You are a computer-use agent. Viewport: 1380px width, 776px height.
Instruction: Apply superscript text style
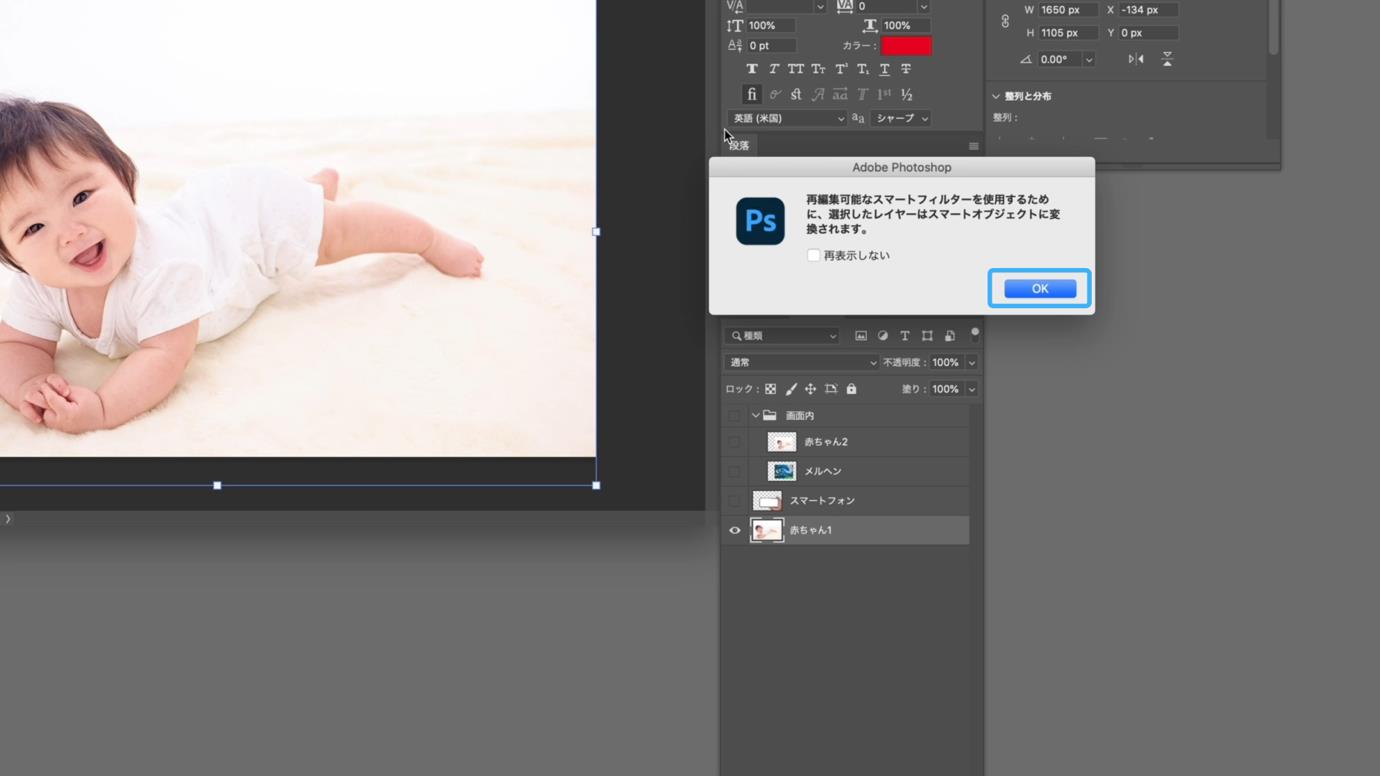(841, 69)
